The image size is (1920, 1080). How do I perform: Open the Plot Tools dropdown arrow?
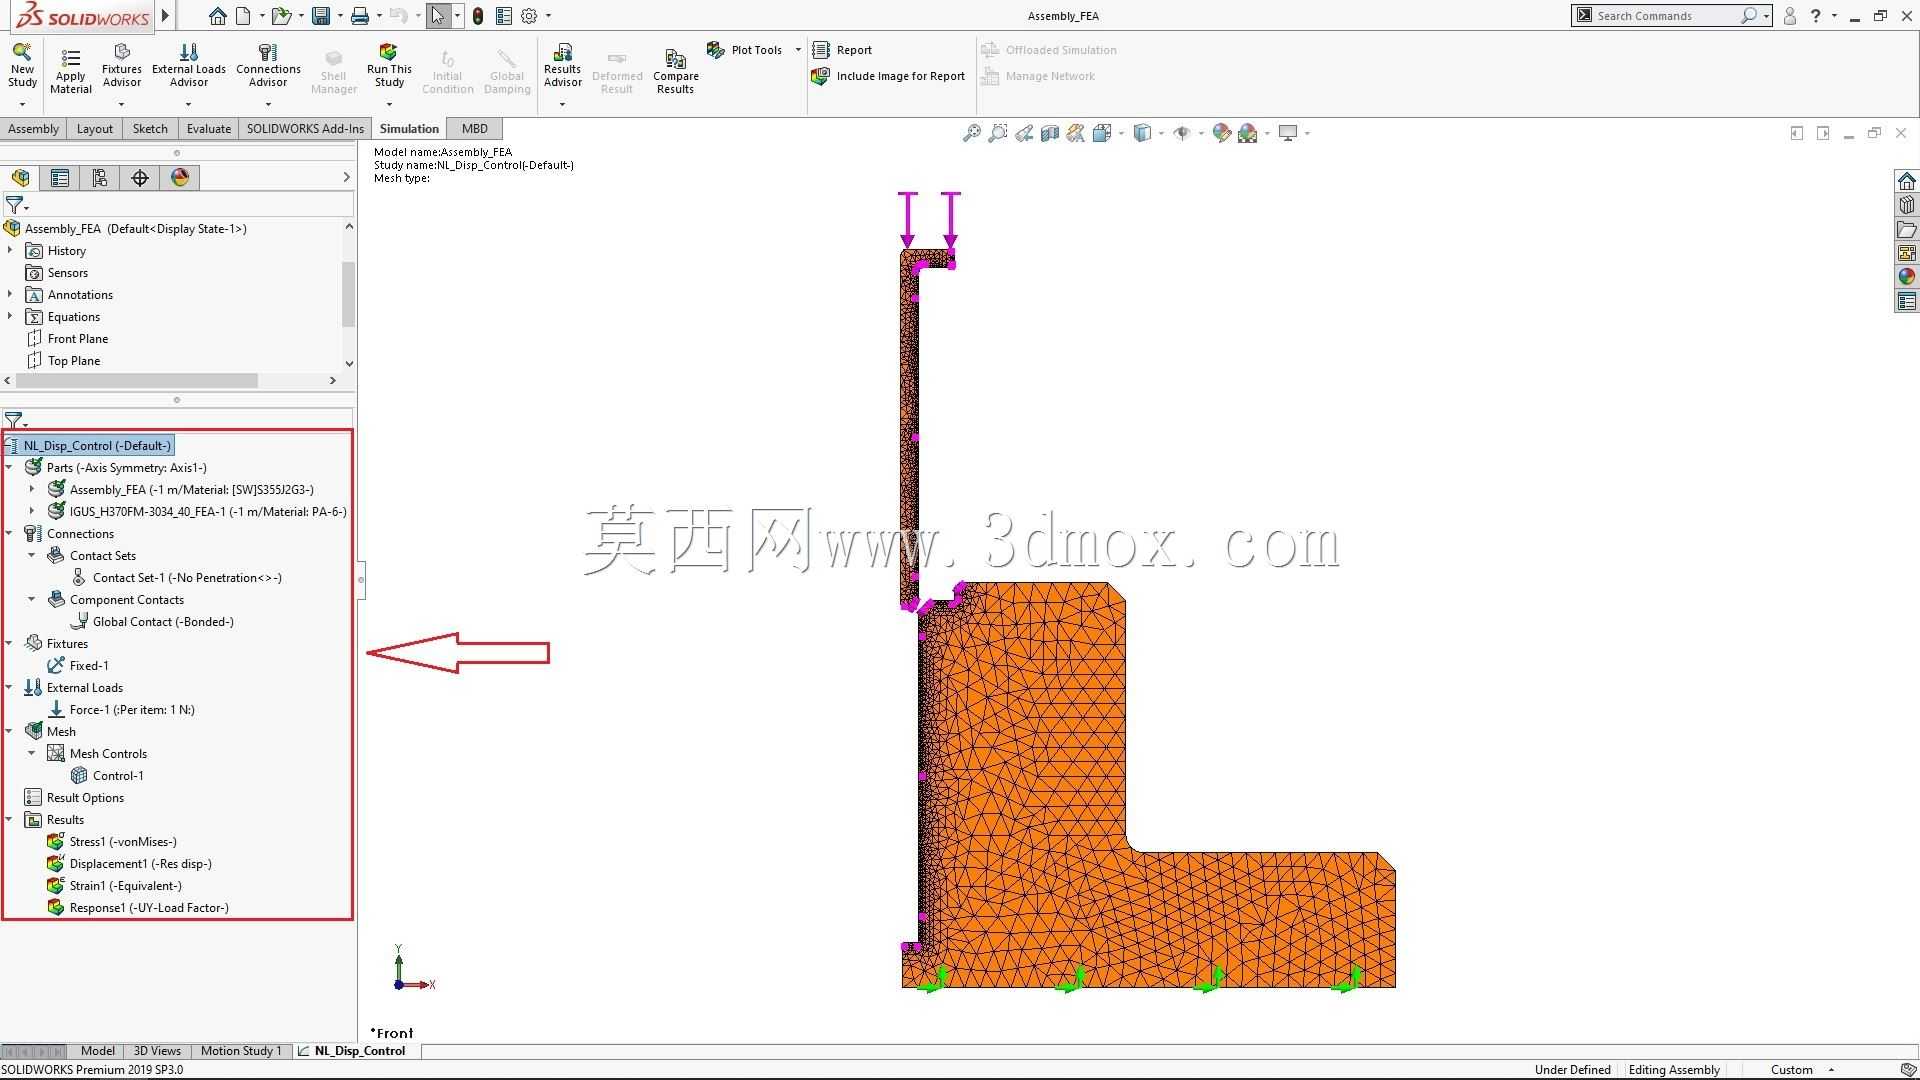(797, 50)
